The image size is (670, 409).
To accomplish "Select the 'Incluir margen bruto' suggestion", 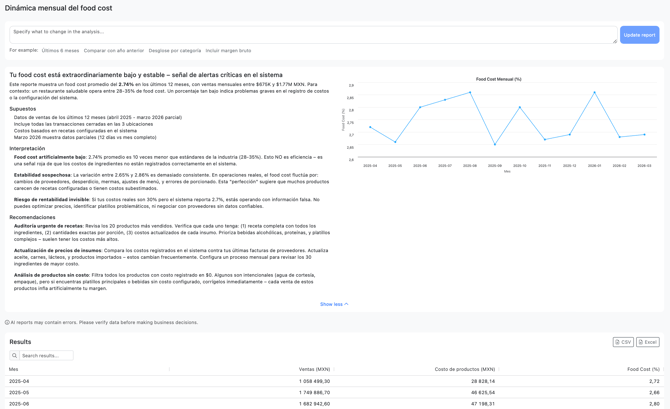I will click(228, 51).
